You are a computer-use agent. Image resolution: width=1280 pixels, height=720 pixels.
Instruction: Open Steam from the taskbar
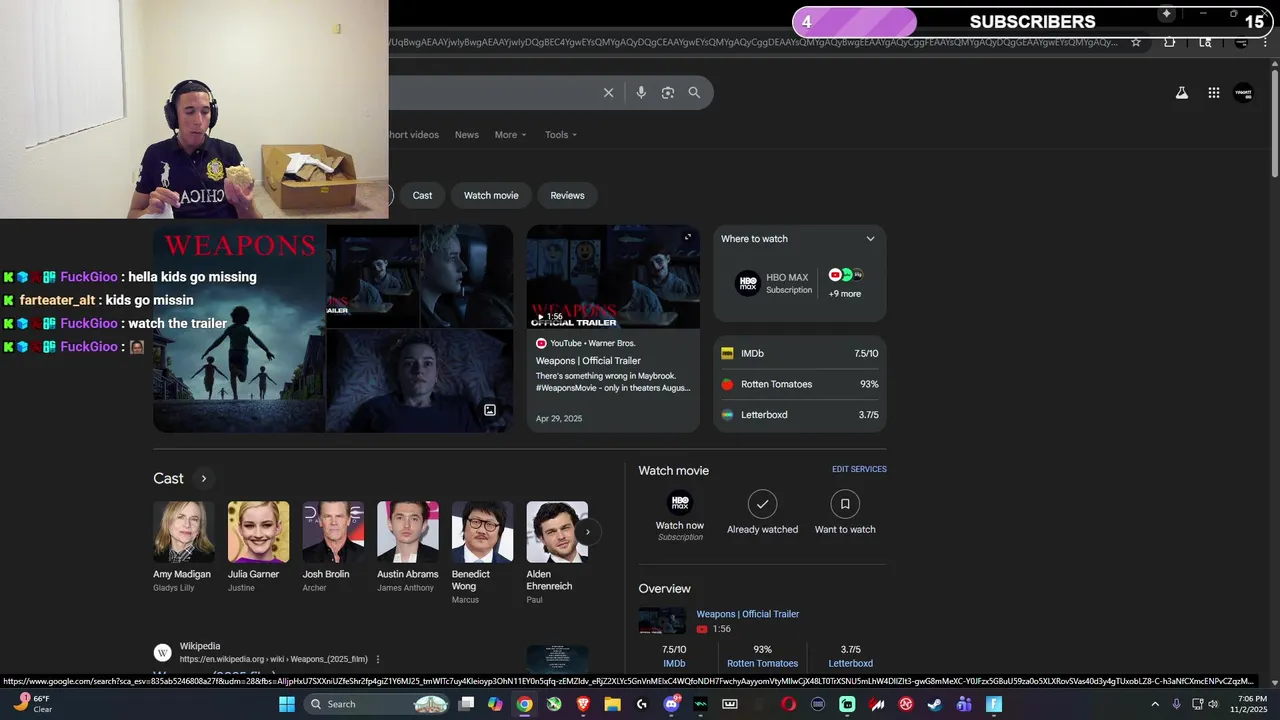(935, 704)
